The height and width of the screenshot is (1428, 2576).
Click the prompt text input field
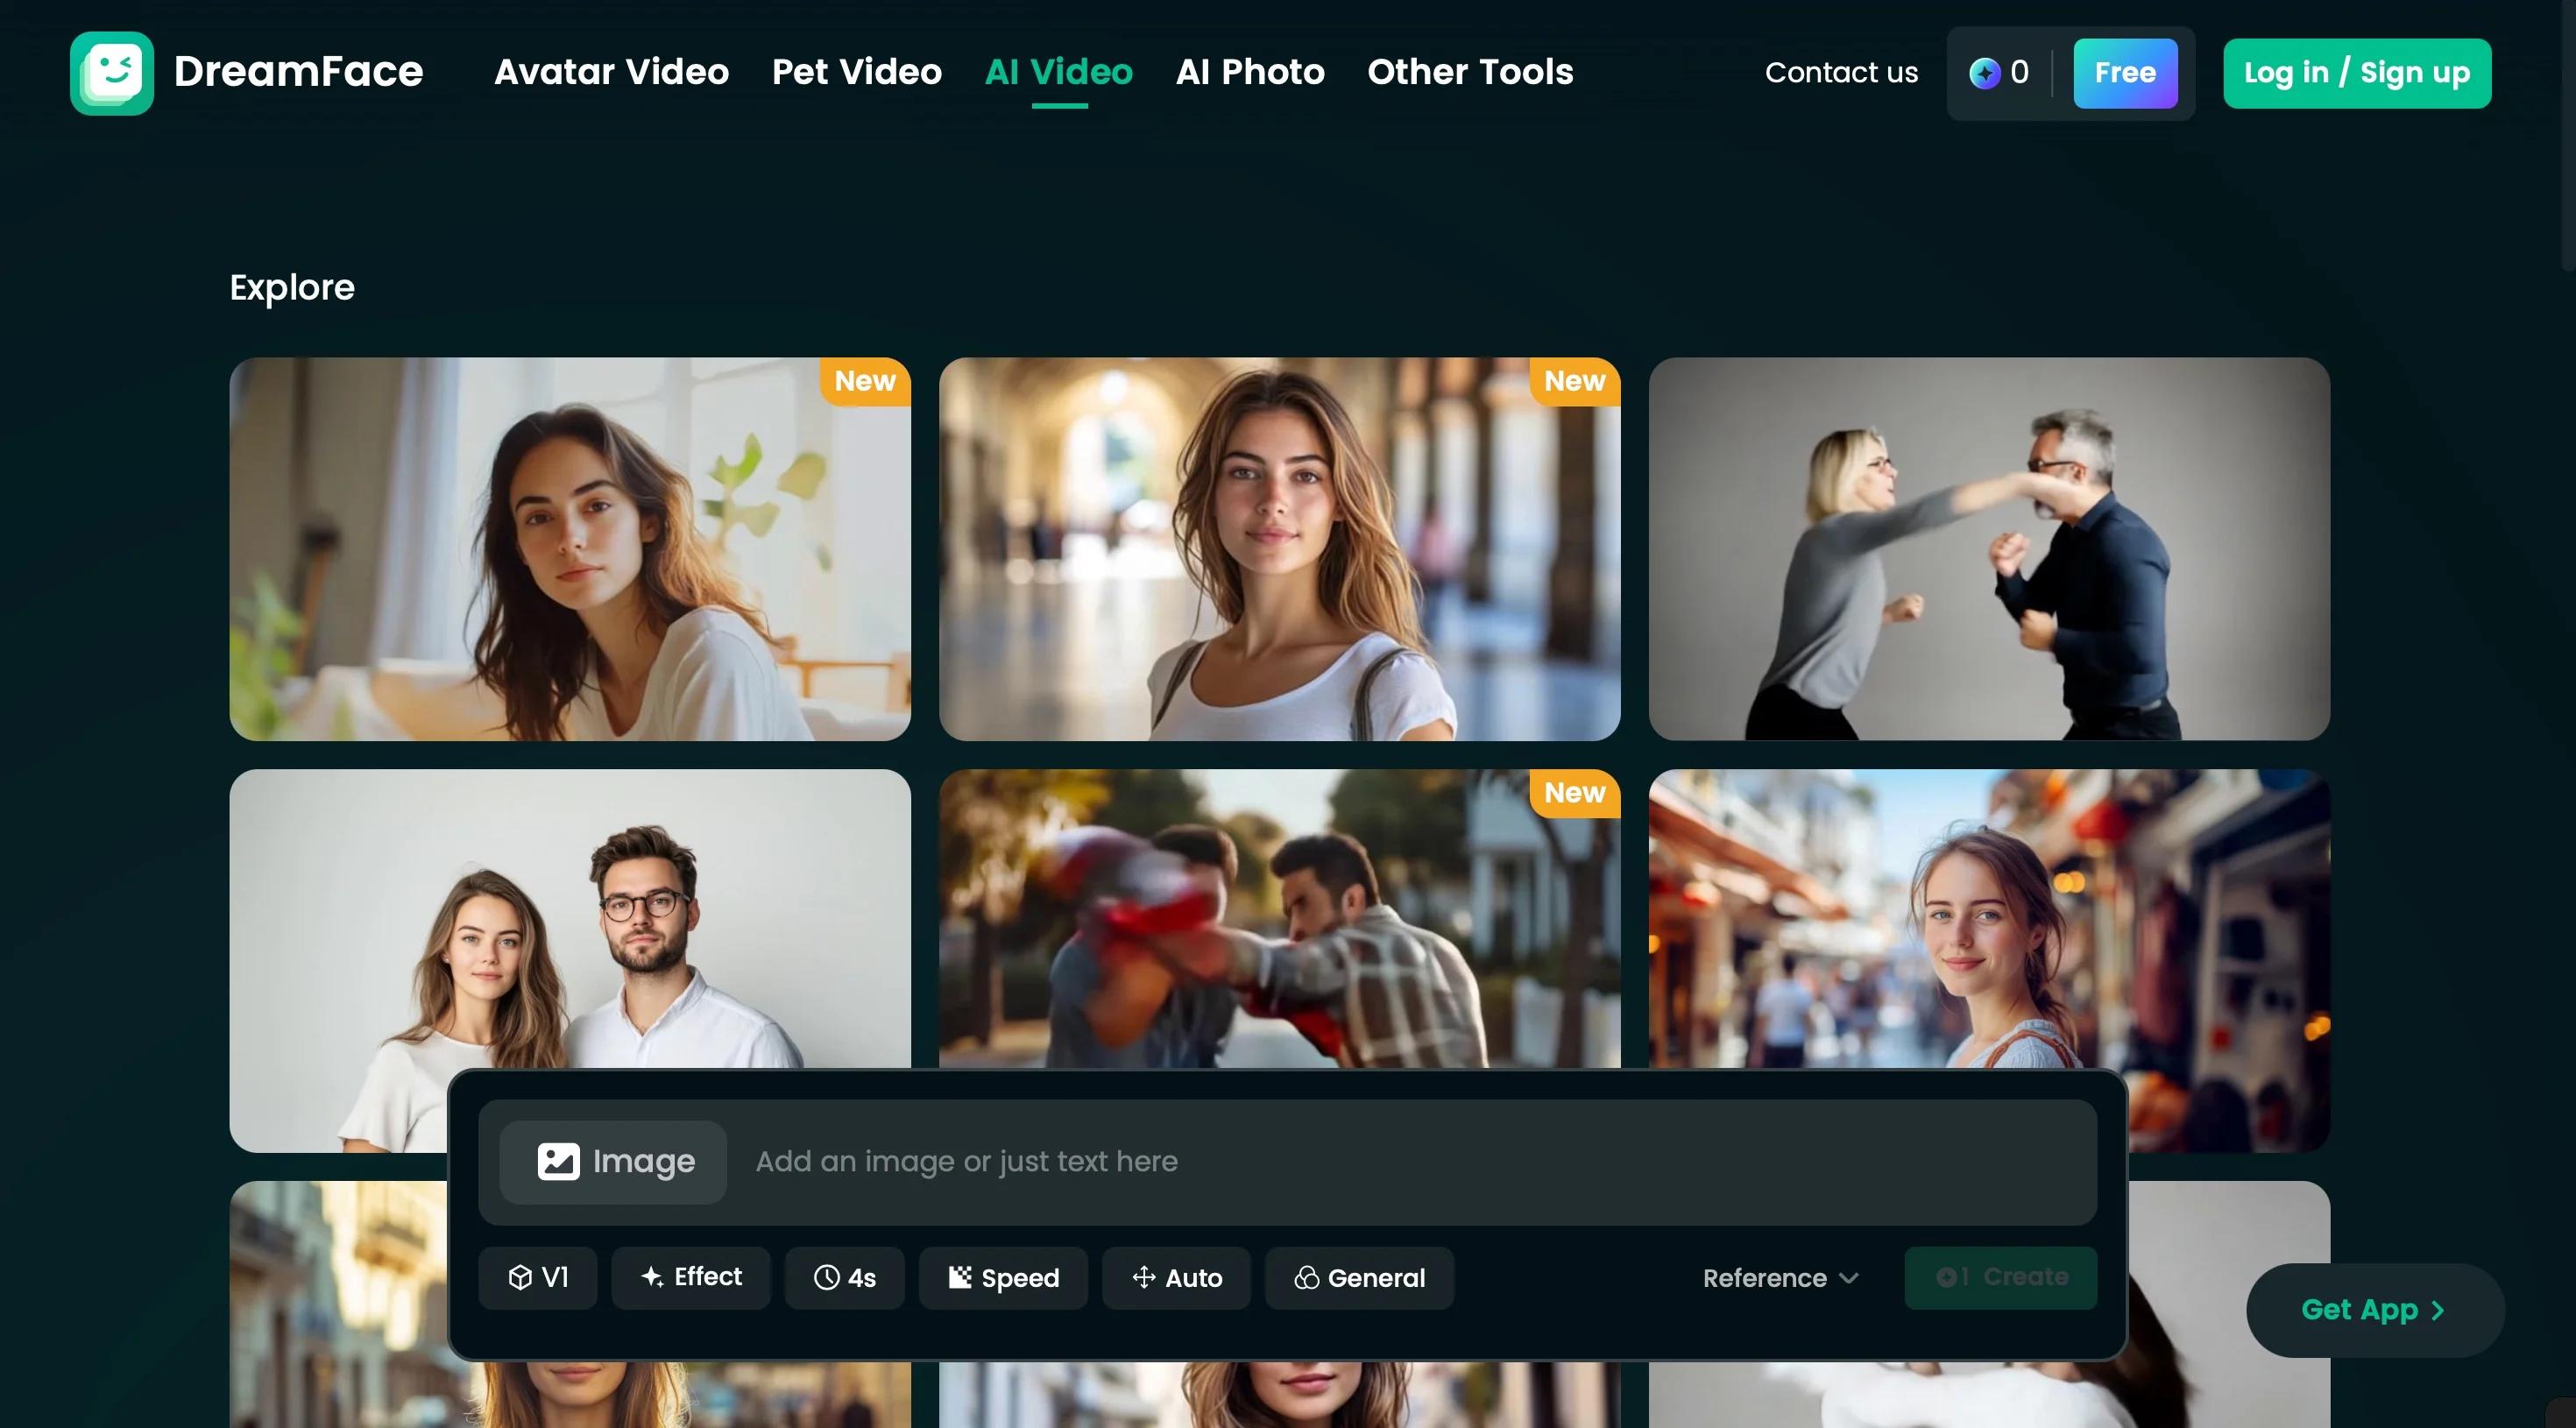pyautogui.click(x=1420, y=1161)
